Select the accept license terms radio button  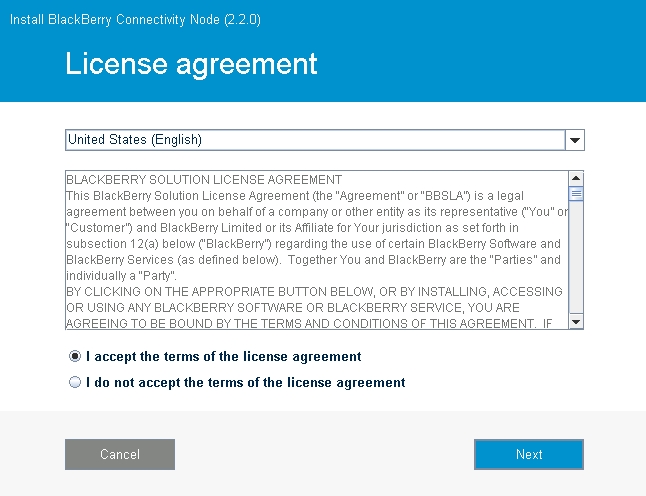point(75,356)
